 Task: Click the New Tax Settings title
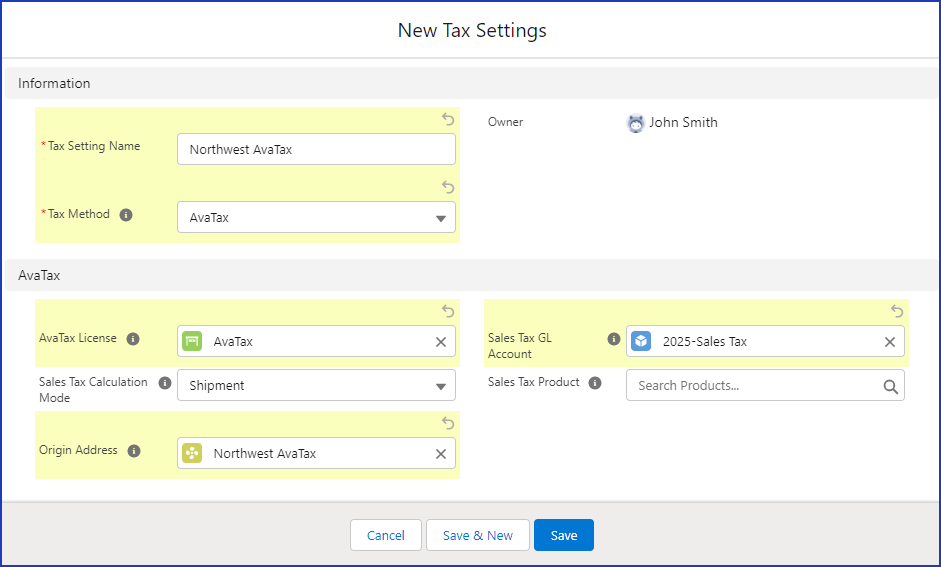(472, 31)
